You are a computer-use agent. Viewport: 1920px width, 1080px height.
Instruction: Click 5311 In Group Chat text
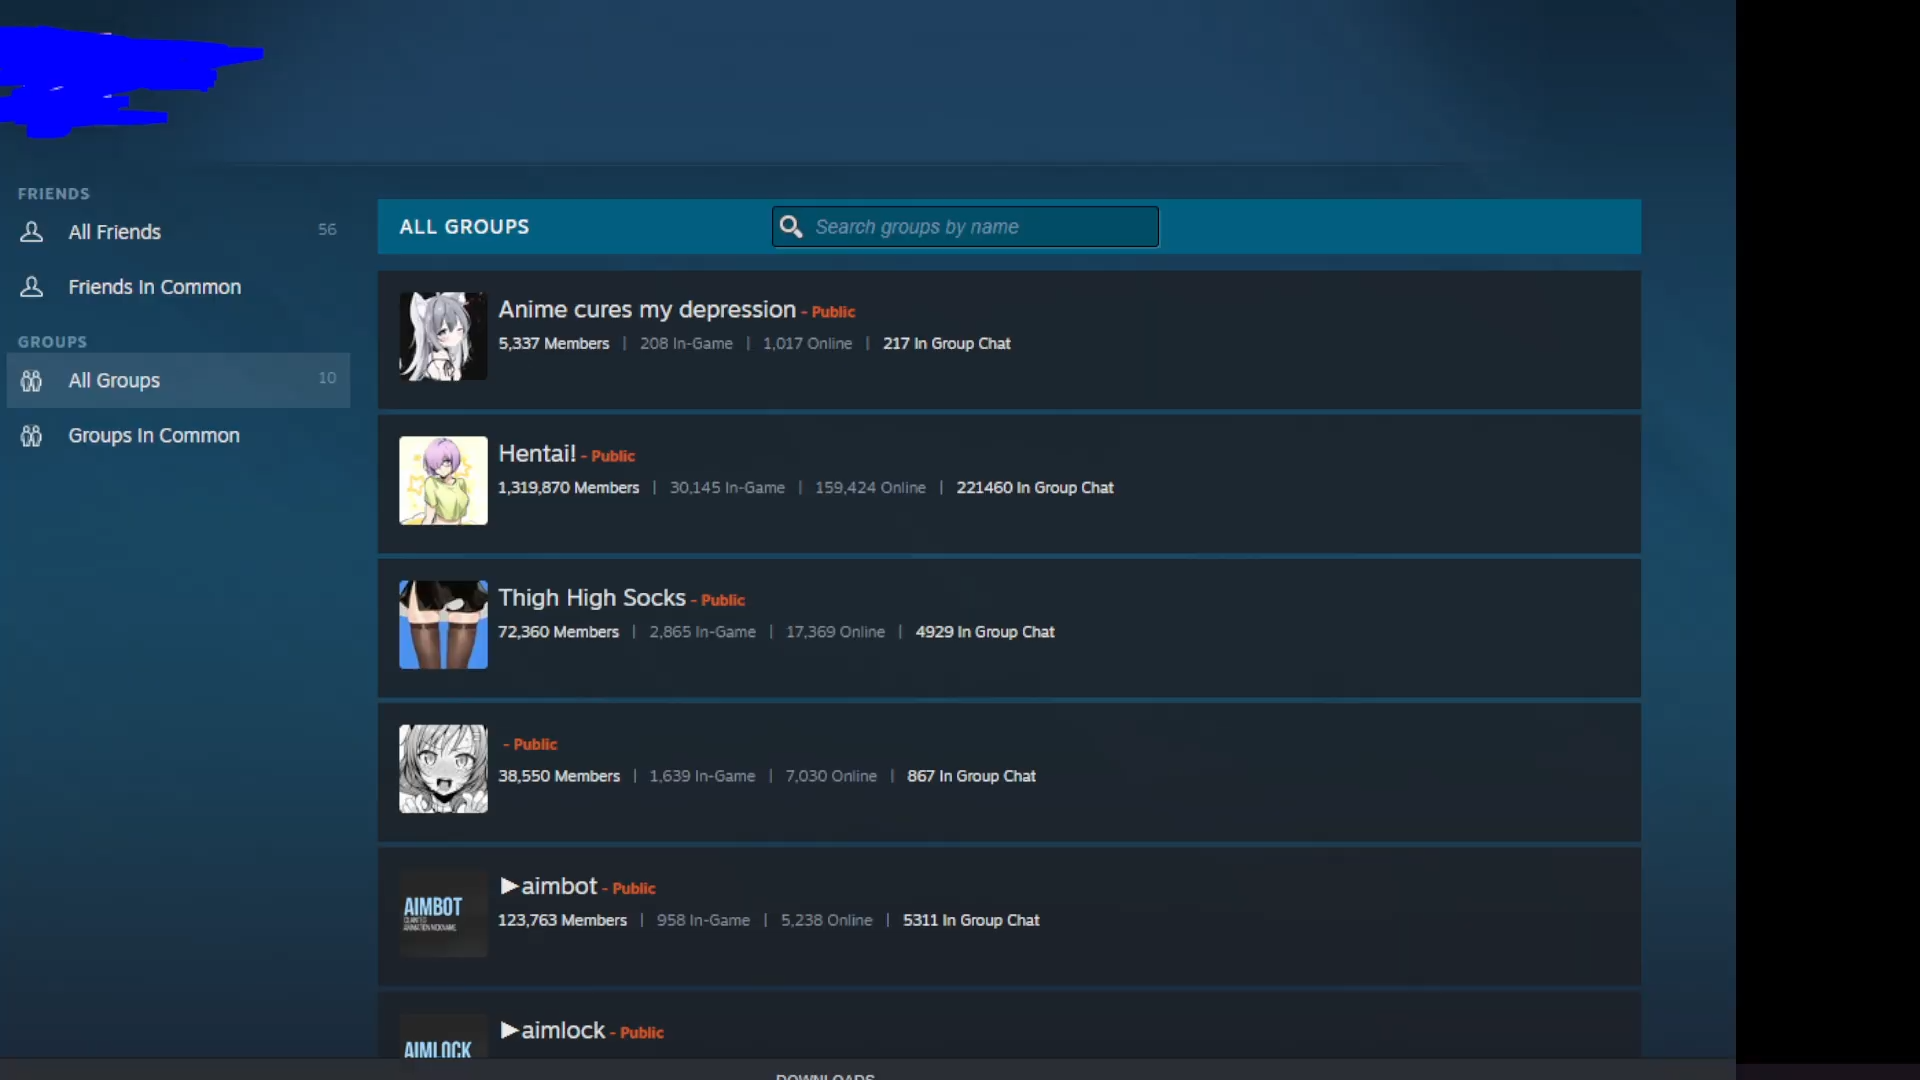[x=971, y=920]
